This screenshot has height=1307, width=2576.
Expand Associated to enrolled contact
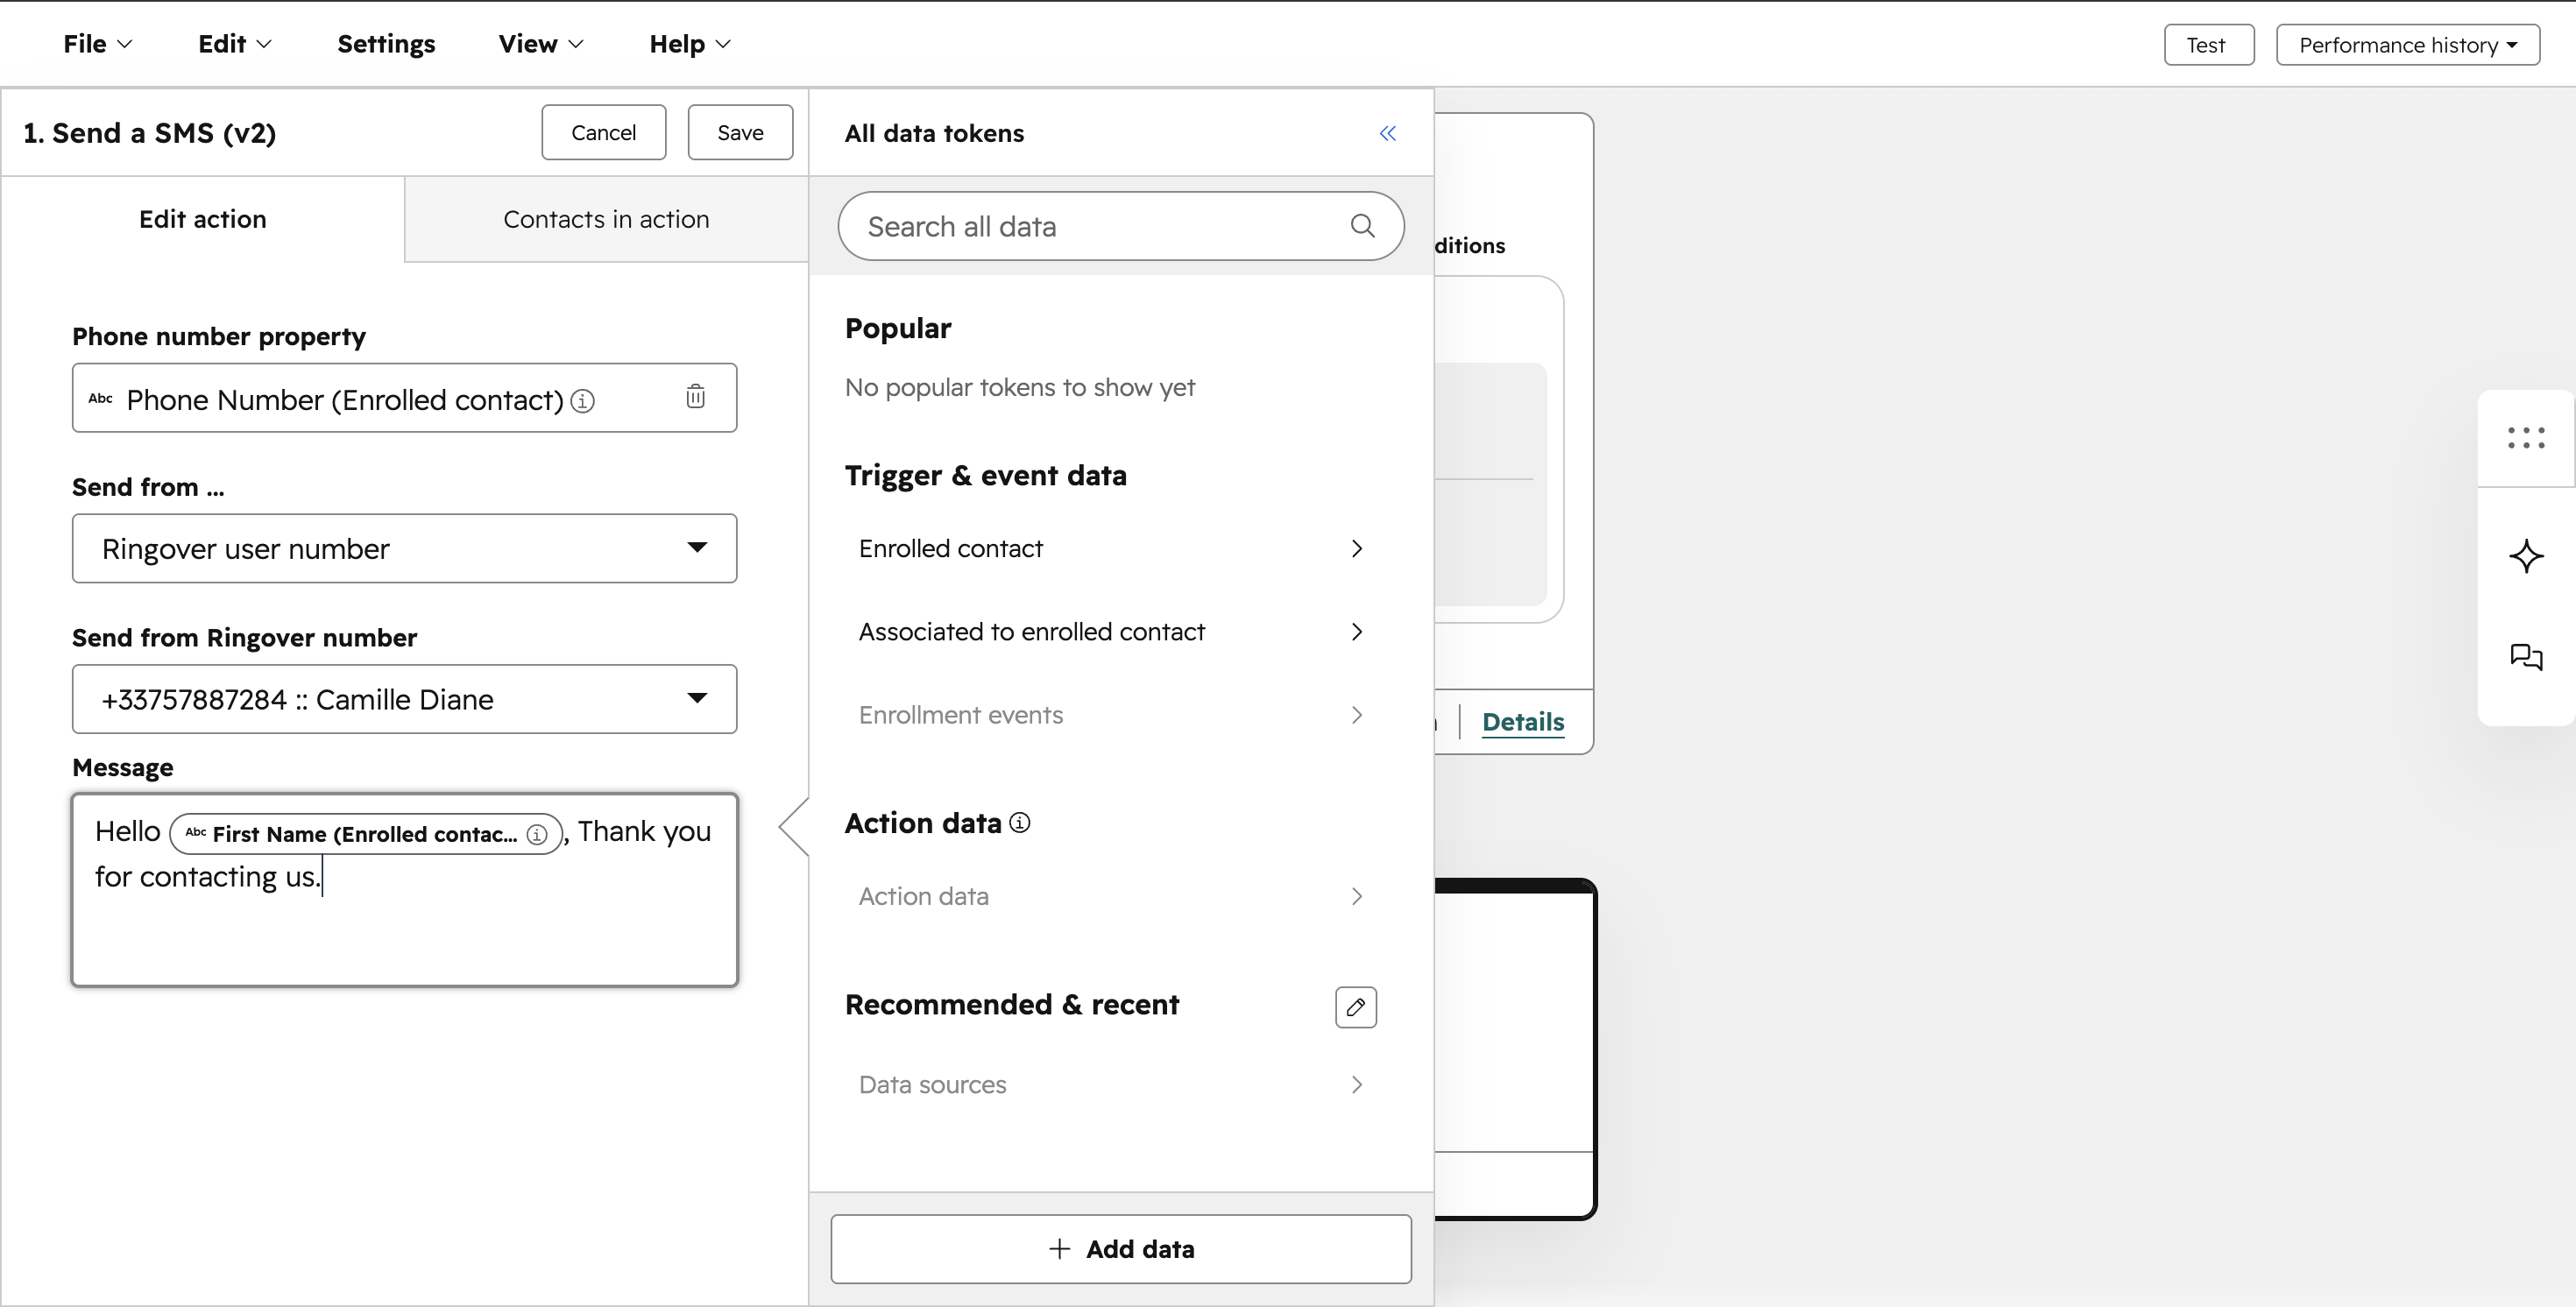[1110, 632]
